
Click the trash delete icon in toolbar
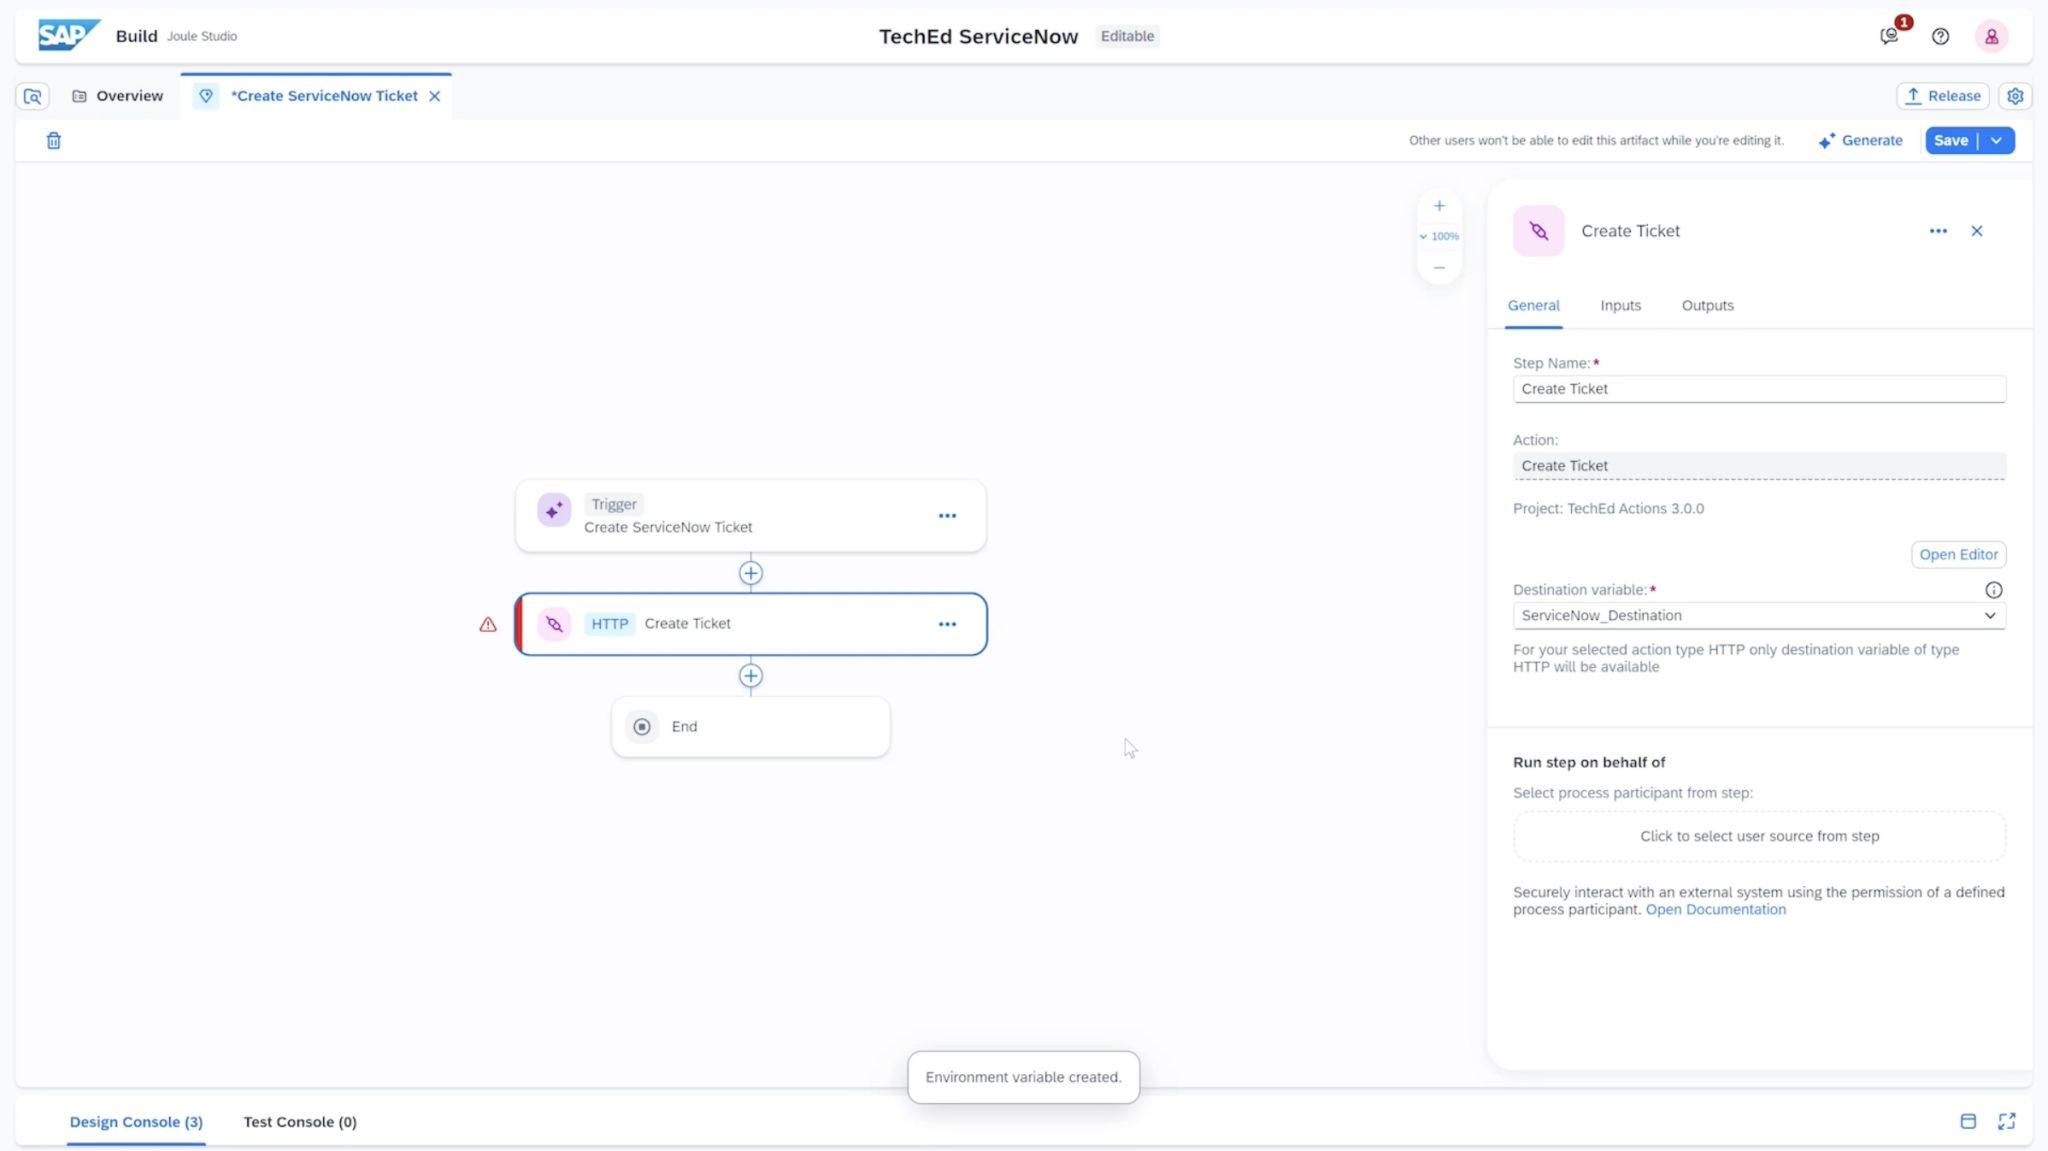point(54,141)
